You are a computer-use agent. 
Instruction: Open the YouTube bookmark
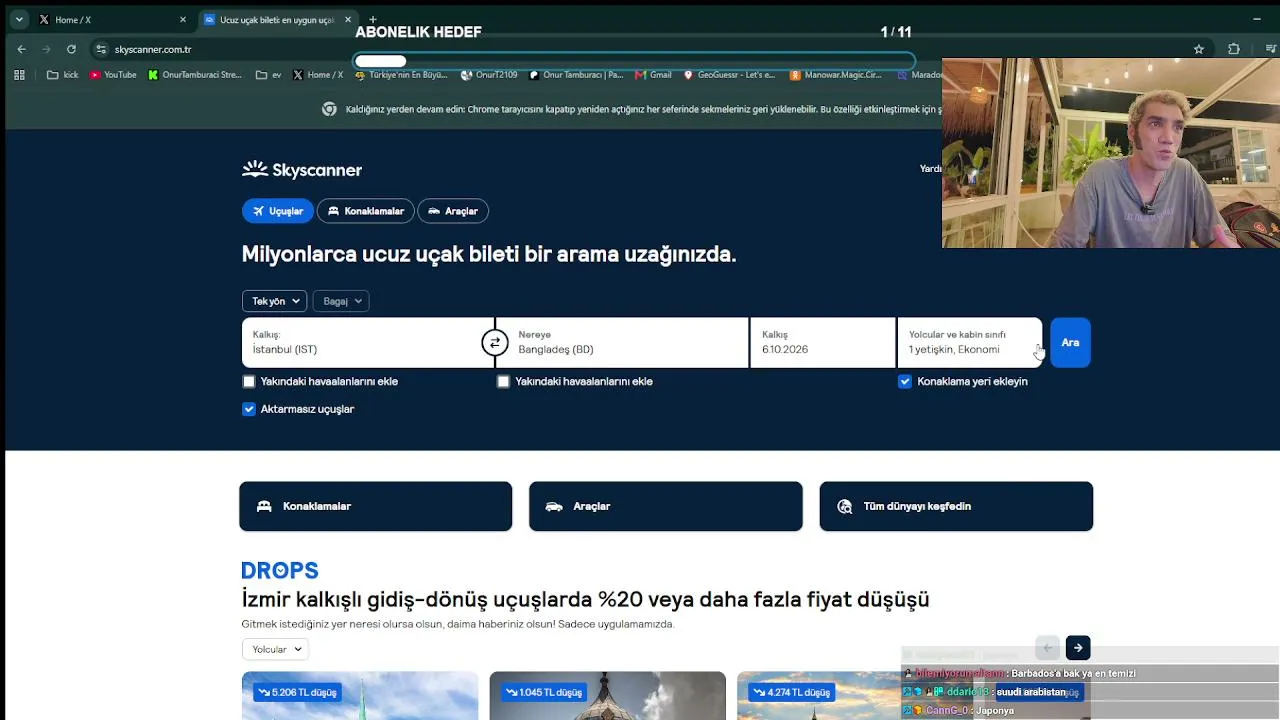coord(113,75)
